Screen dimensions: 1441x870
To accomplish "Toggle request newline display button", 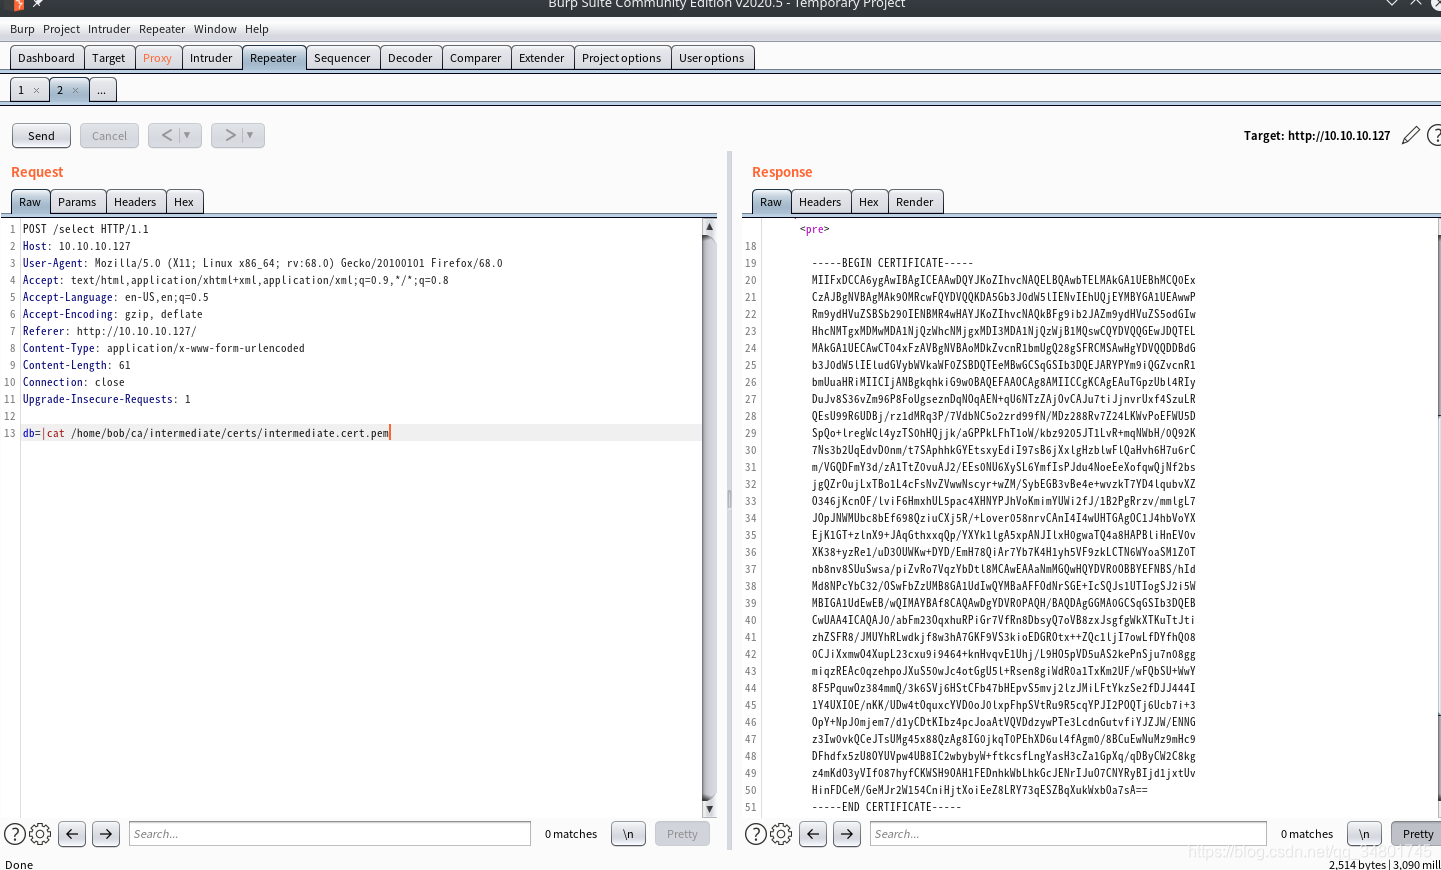I will coord(628,834).
